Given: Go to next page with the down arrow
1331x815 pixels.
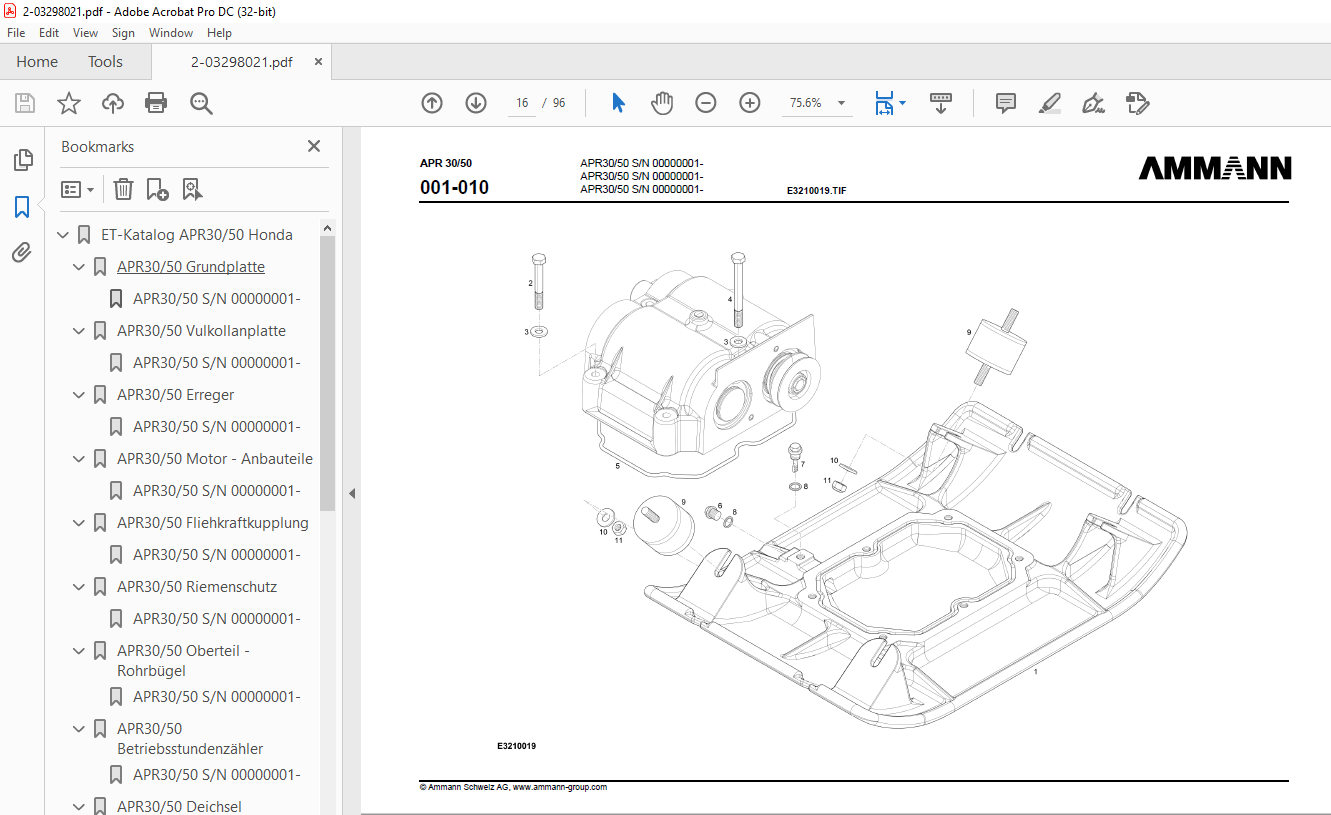Looking at the screenshot, I should pyautogui.click(x=476, y=103).
